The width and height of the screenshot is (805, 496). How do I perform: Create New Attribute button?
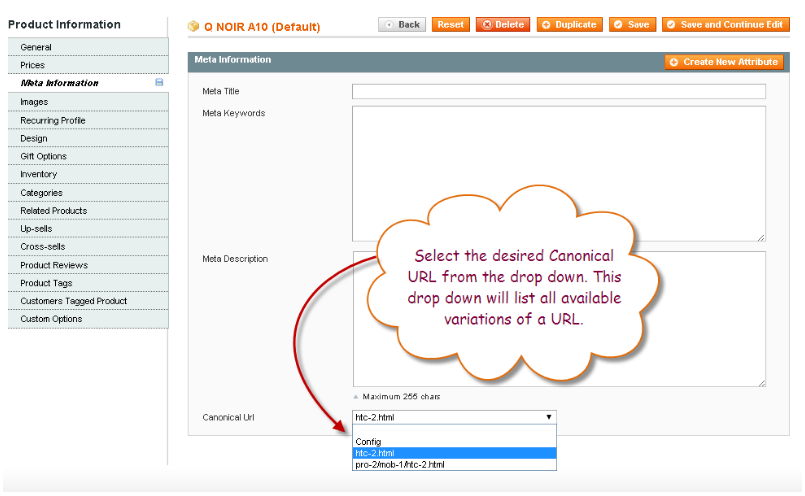click(x=724, y=62)
